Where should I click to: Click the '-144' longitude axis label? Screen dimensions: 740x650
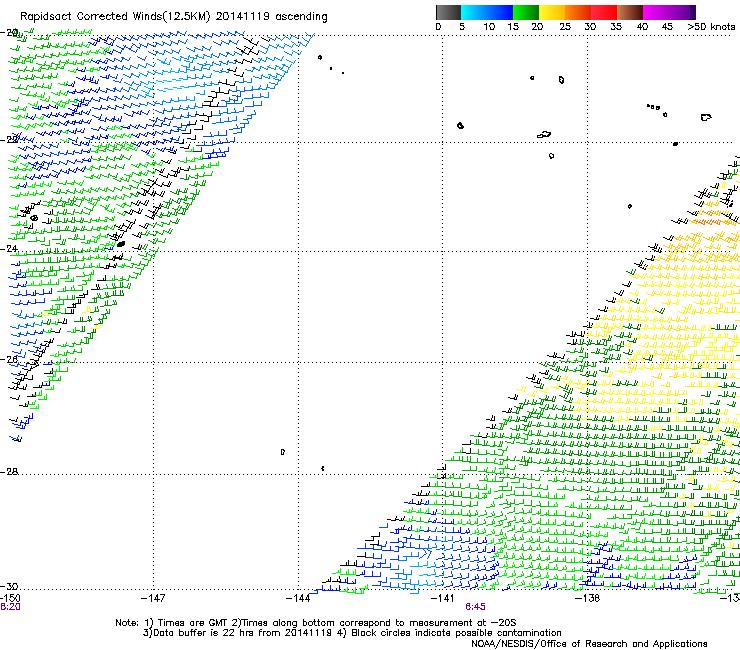tap(298, 598)
